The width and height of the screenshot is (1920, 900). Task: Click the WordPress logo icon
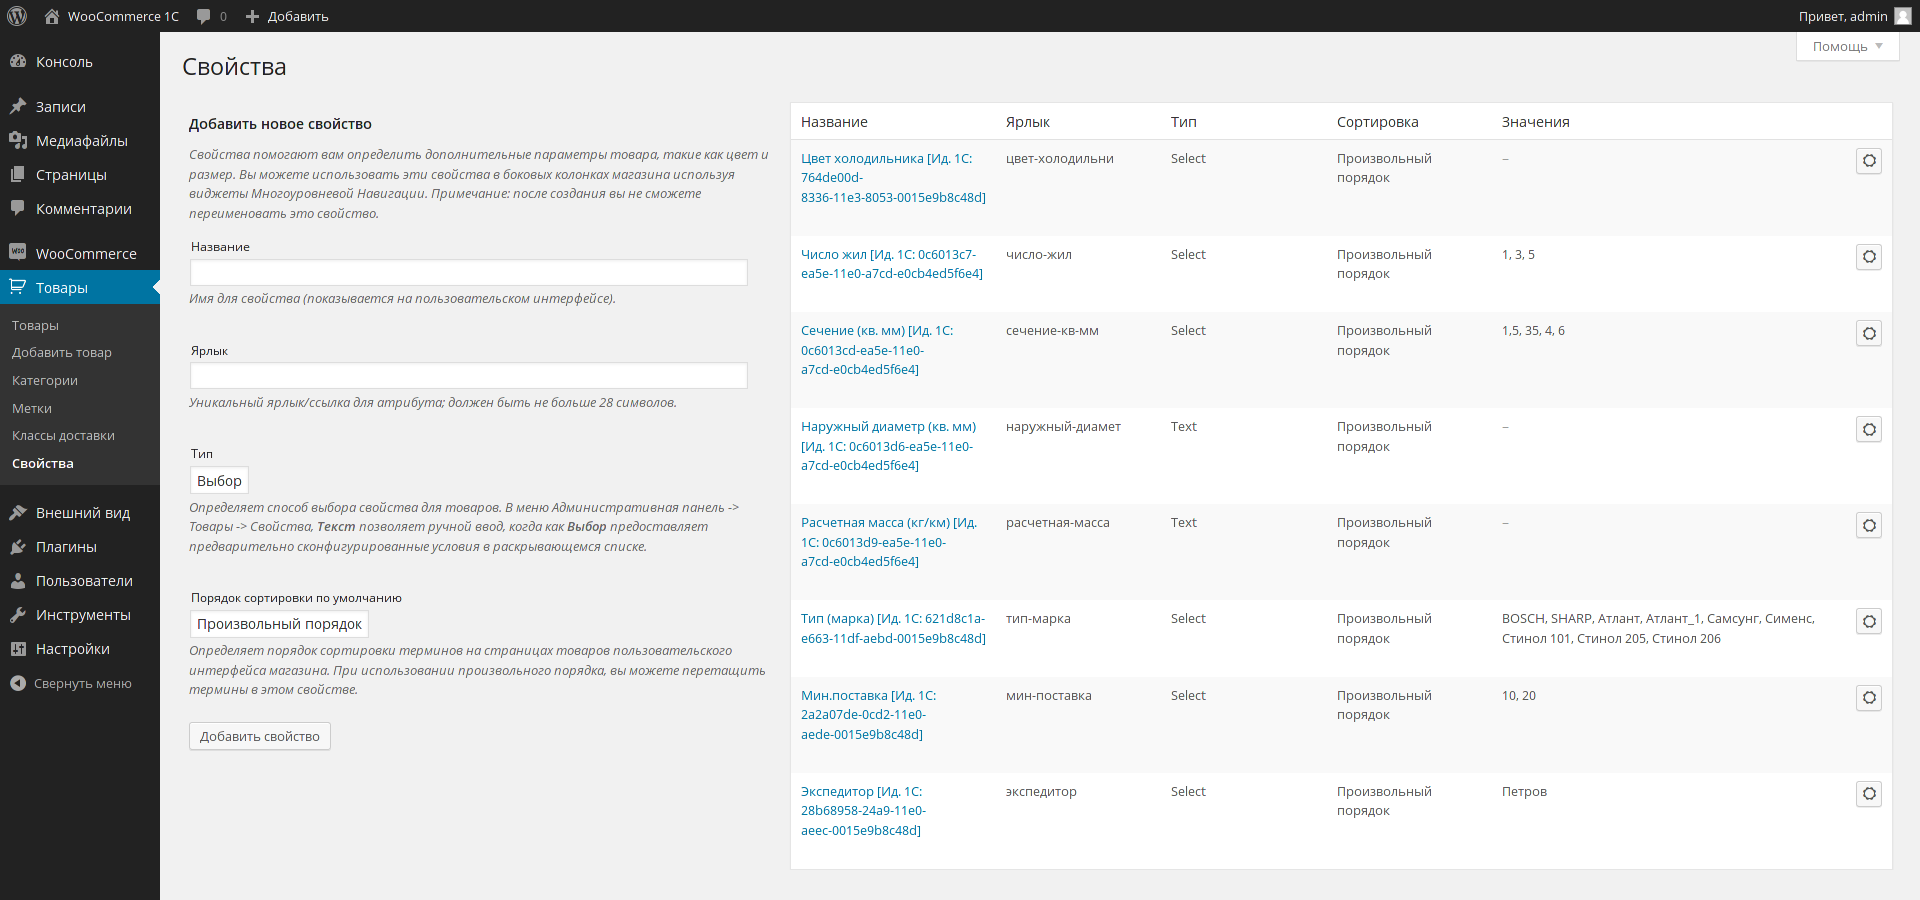pos(17,16)
